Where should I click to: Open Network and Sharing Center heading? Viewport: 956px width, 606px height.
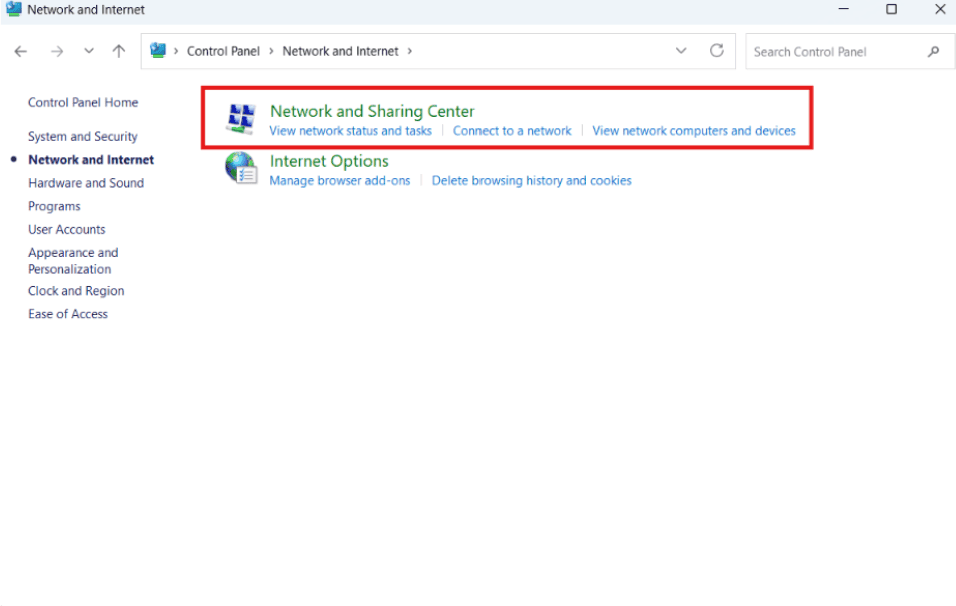tap(372, 111)
